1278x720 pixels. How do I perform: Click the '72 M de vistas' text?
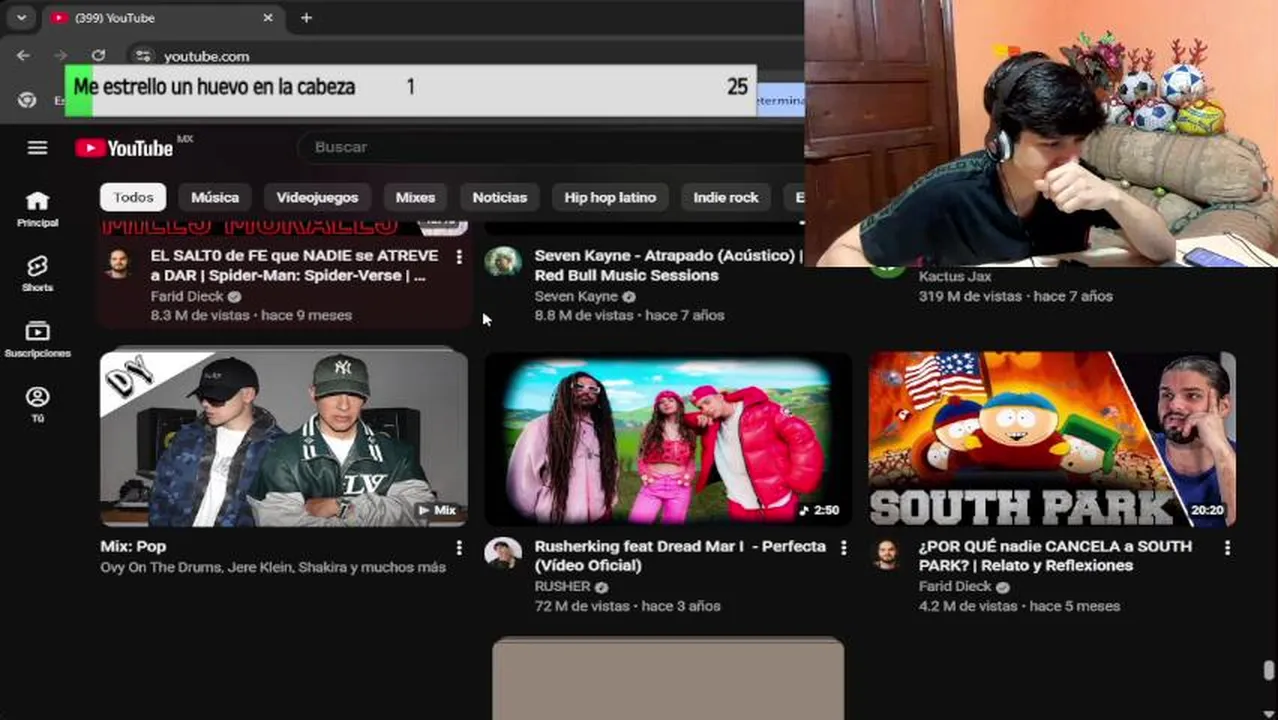582,606
